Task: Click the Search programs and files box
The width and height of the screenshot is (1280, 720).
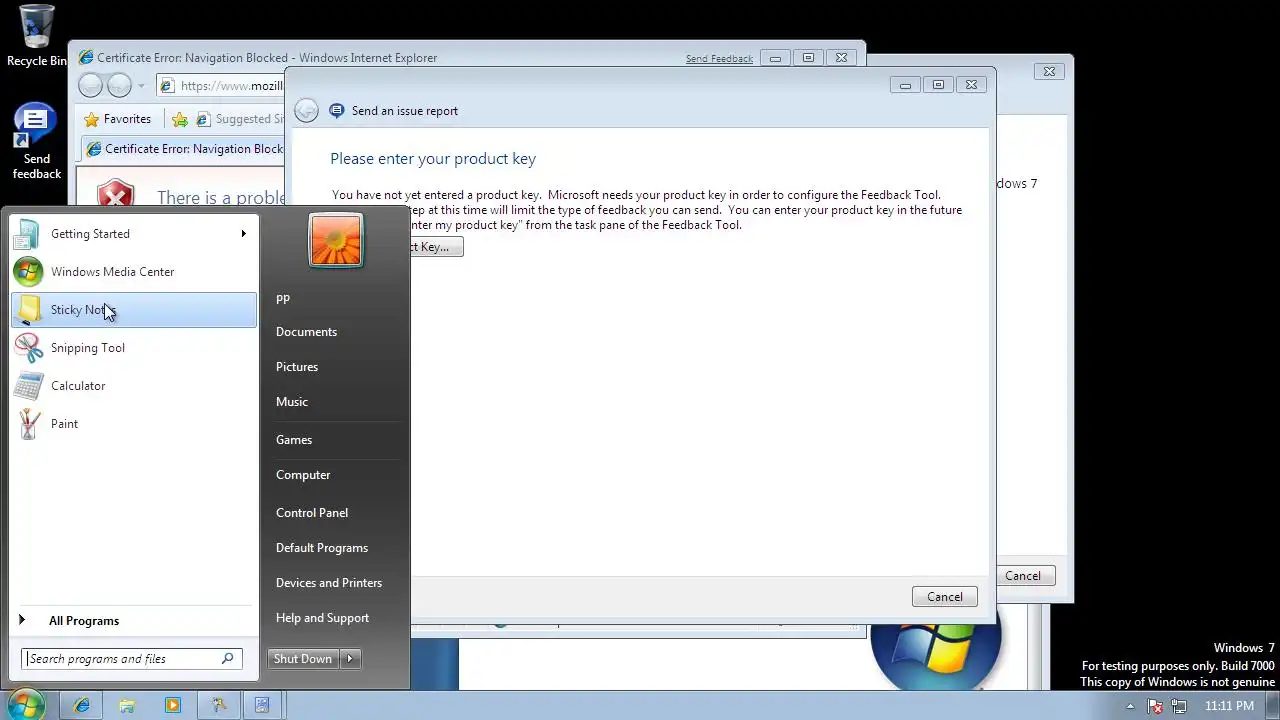Action: (131, 659)
